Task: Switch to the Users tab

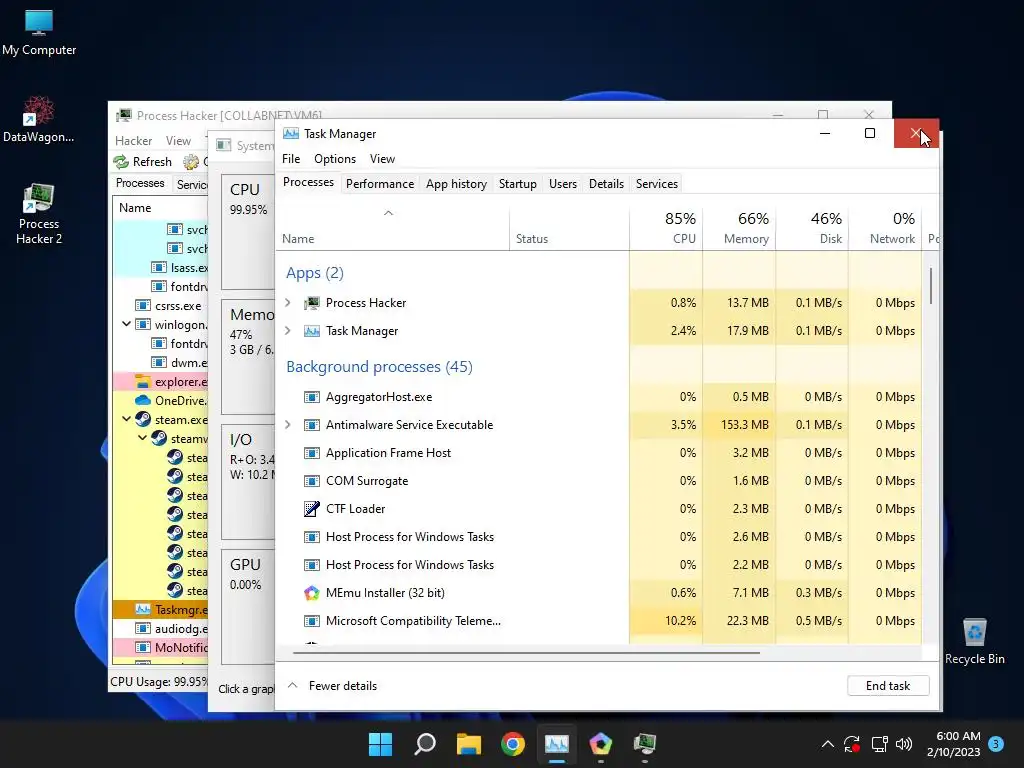Action: (x=563, y=184)
